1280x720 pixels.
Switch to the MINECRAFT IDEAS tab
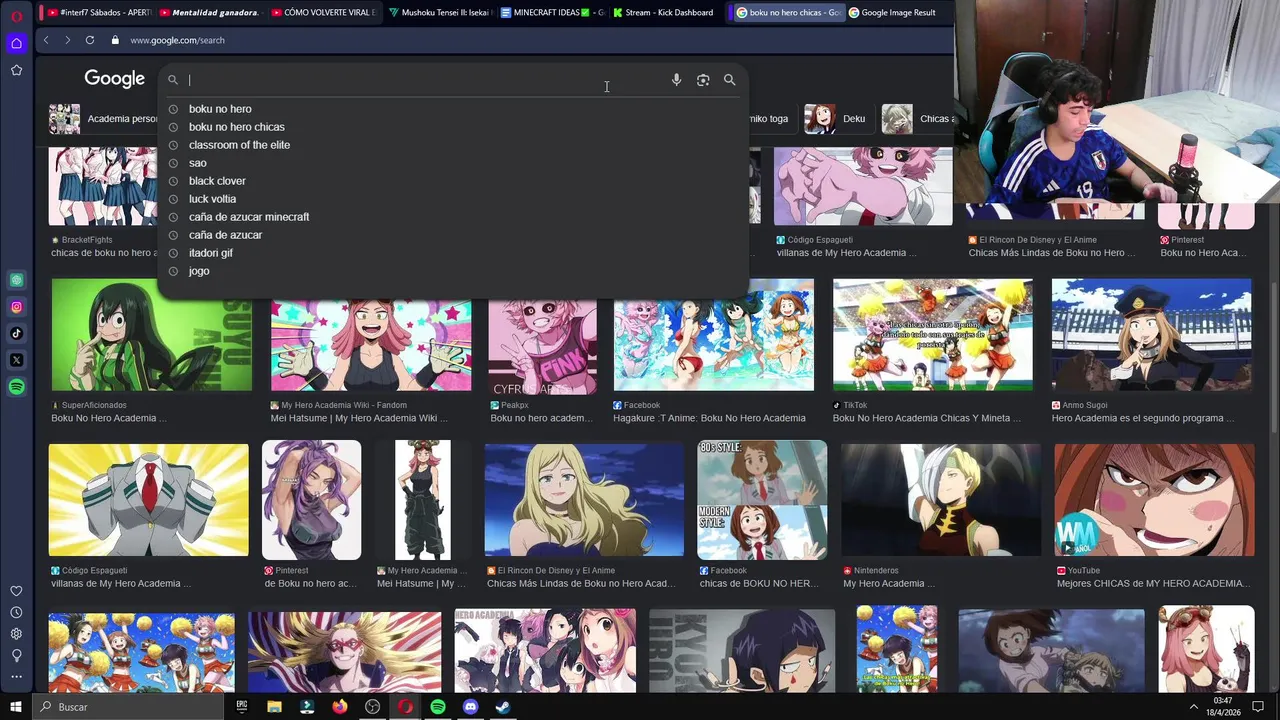pos(552,13)
